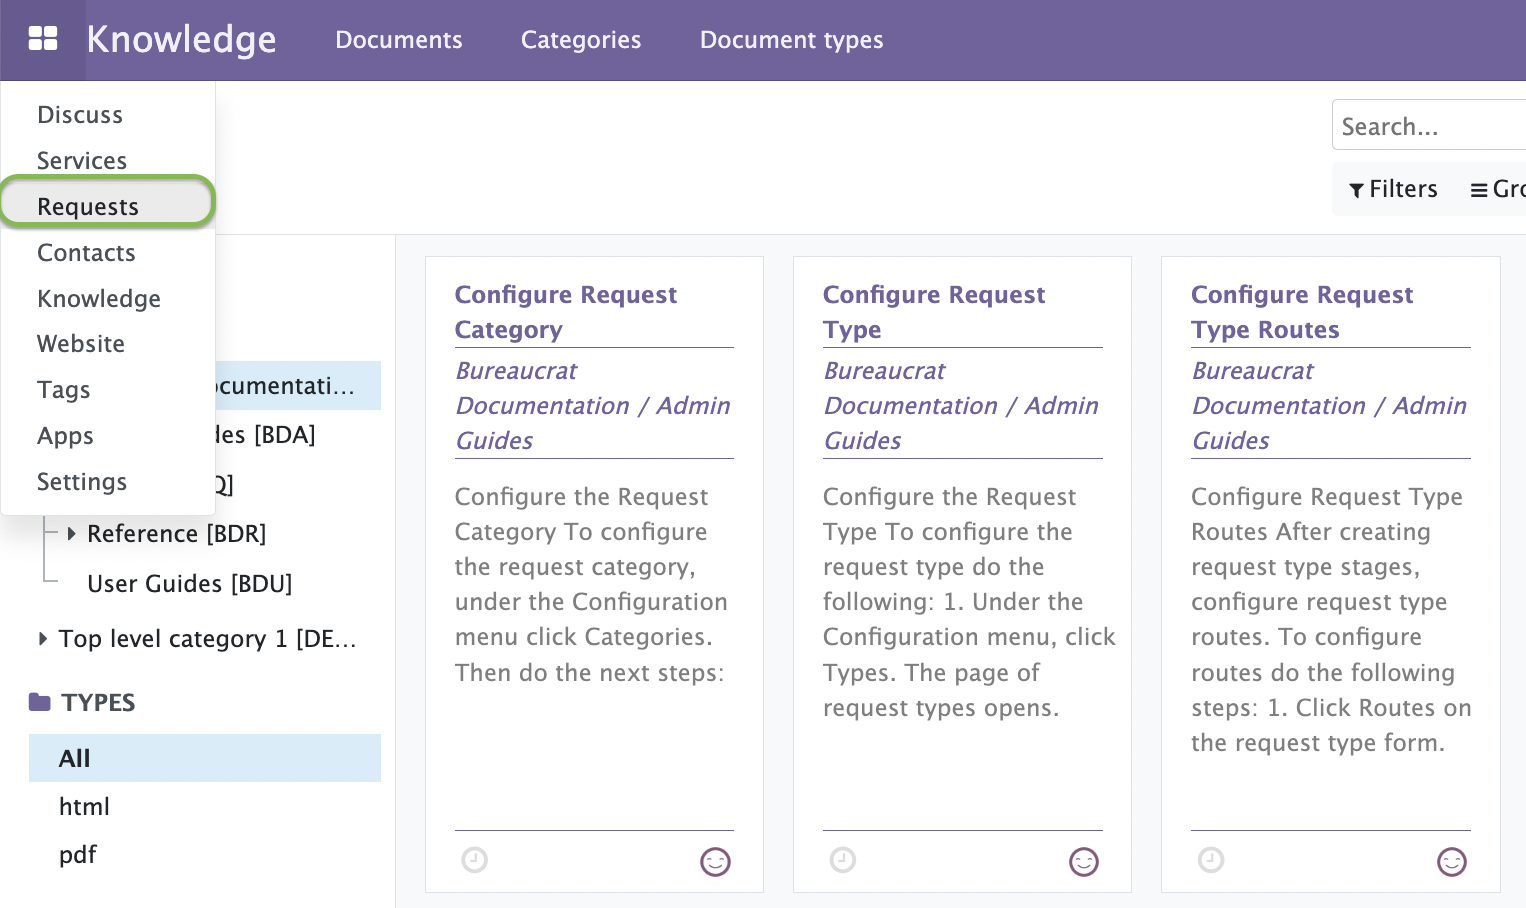Click inside the Search field

coord(1429,126)
